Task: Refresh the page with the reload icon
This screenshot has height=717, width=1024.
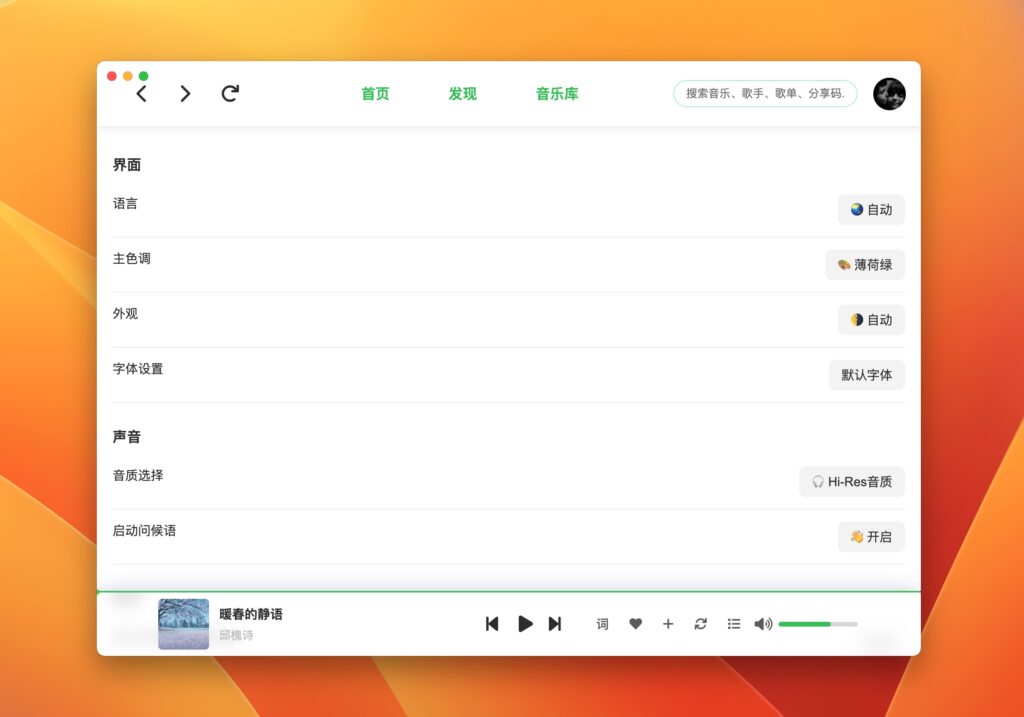Action: (230, 93)
